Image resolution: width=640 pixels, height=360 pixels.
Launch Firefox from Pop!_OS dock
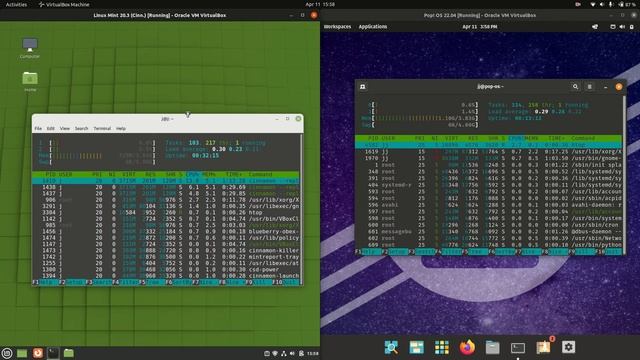(467, 347)
